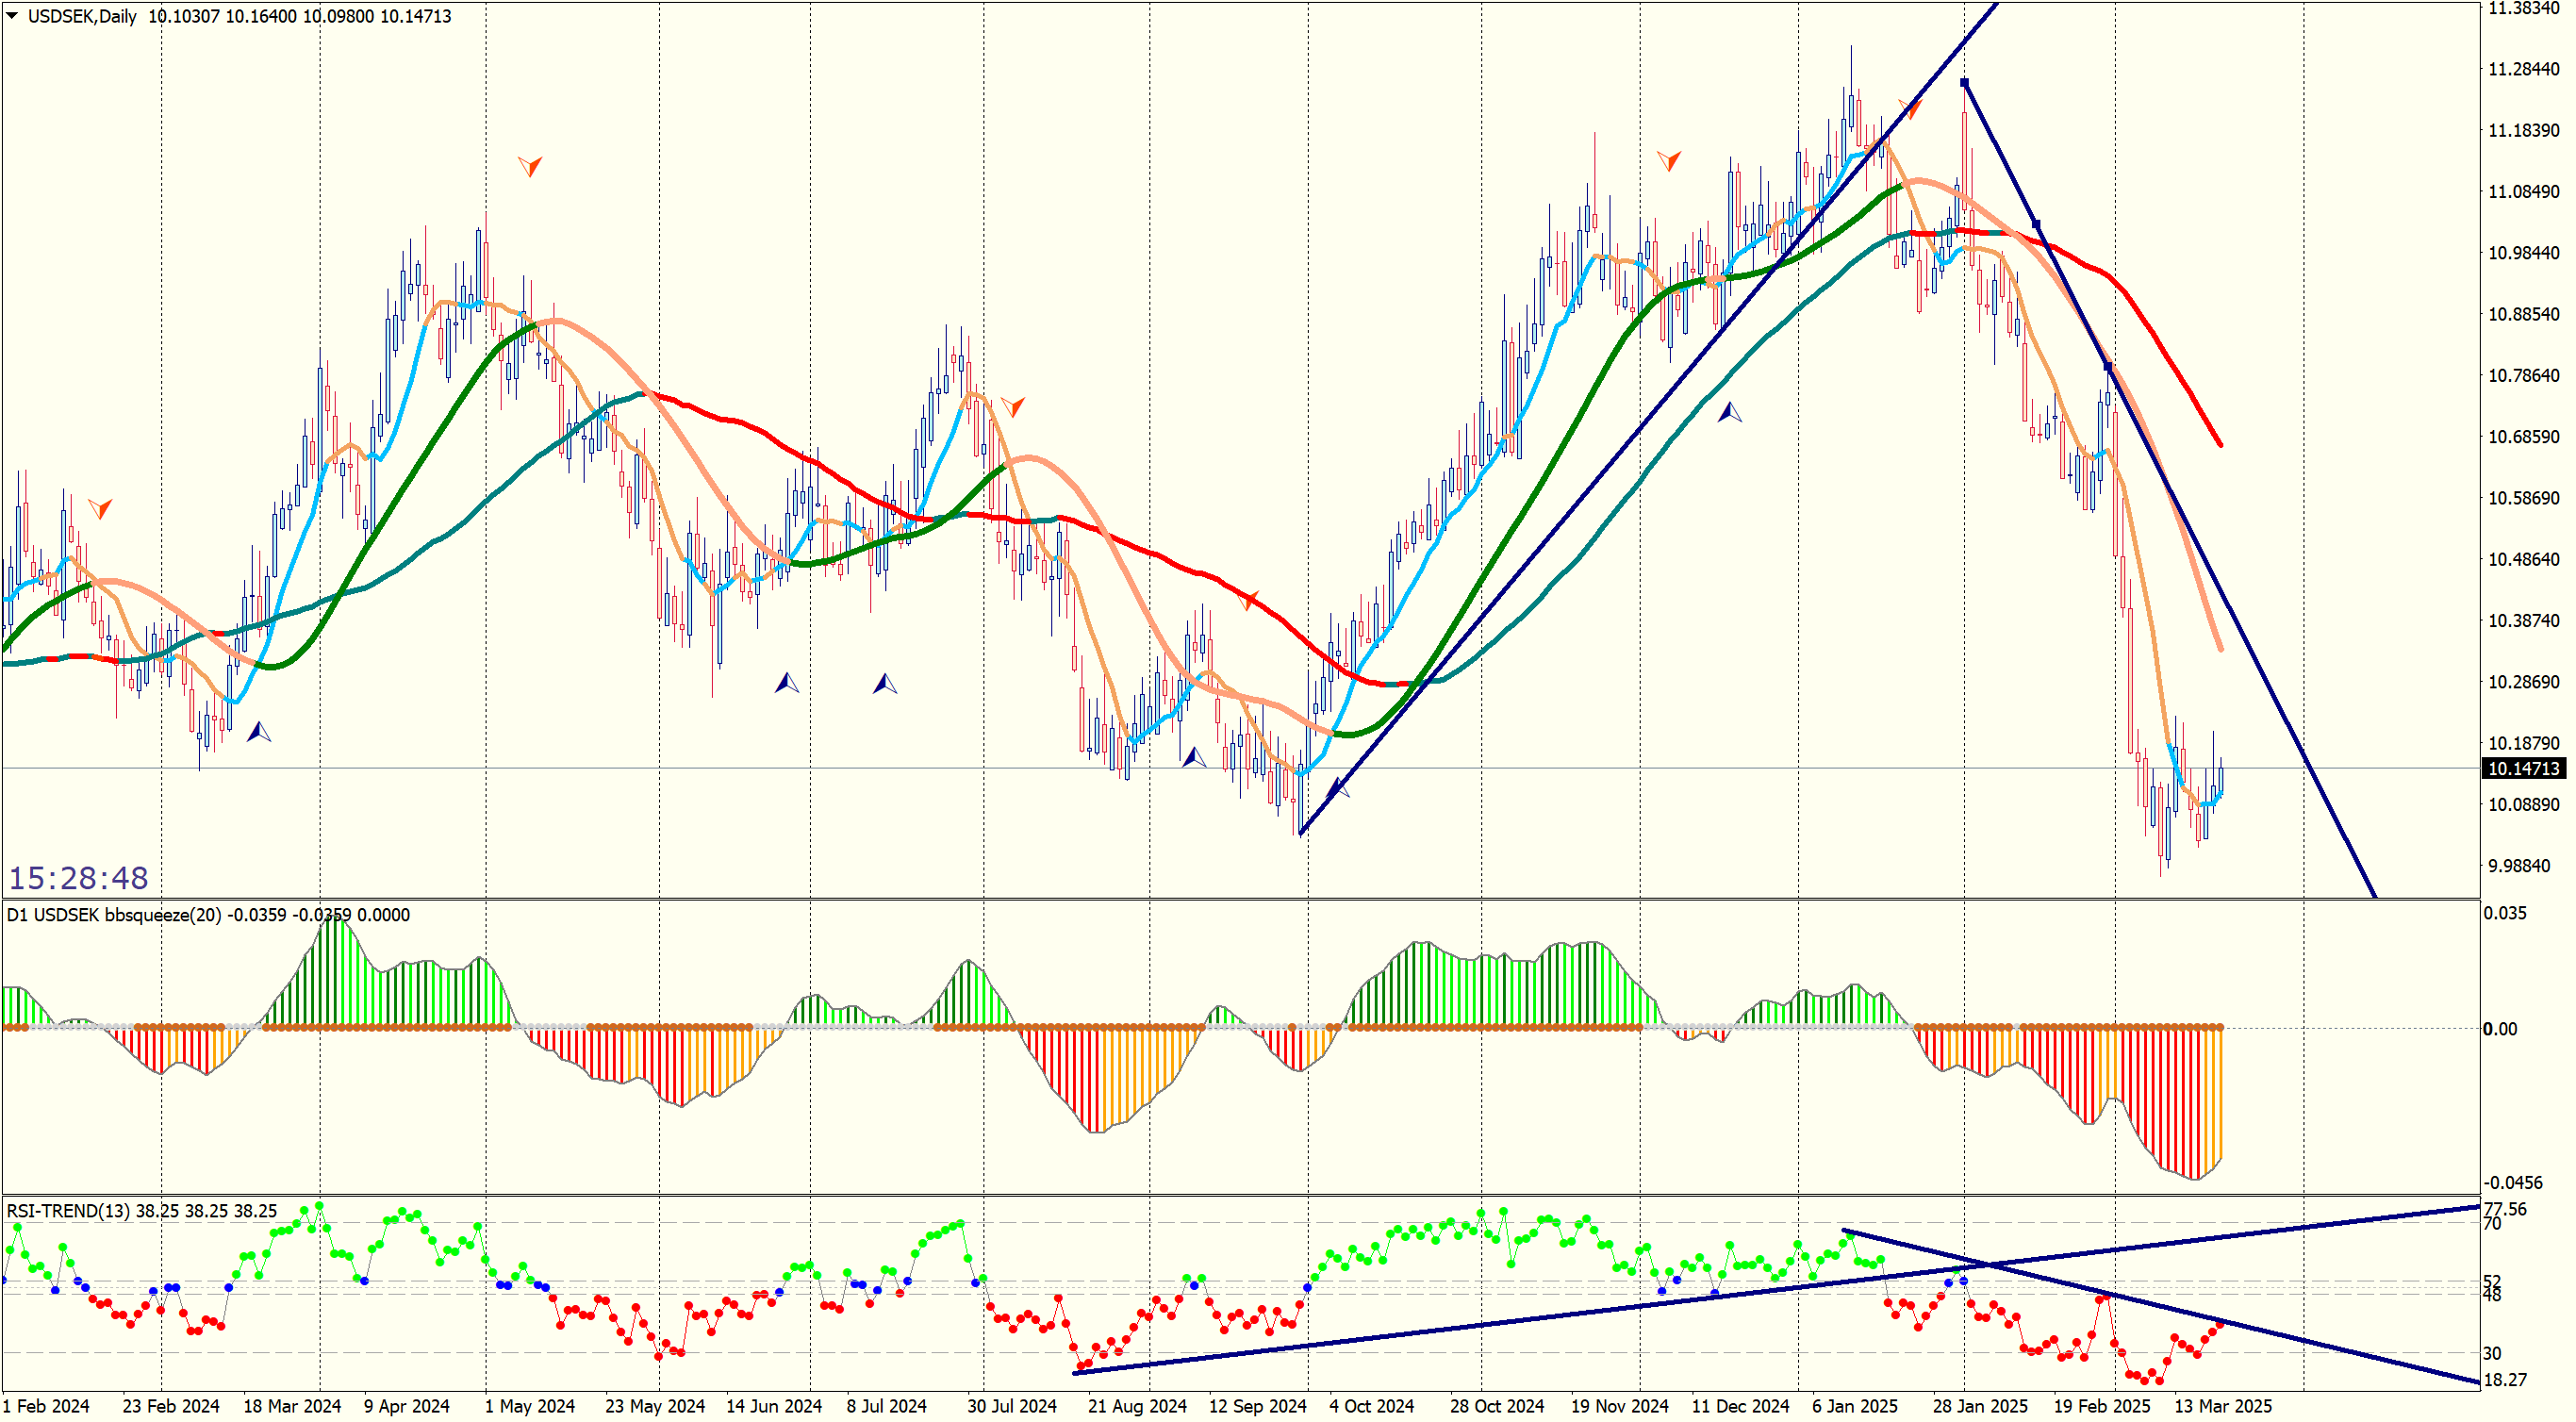Click the 15:28:48 clock text on chart
The image size is (2576, 1422).
tap(78, 878)
